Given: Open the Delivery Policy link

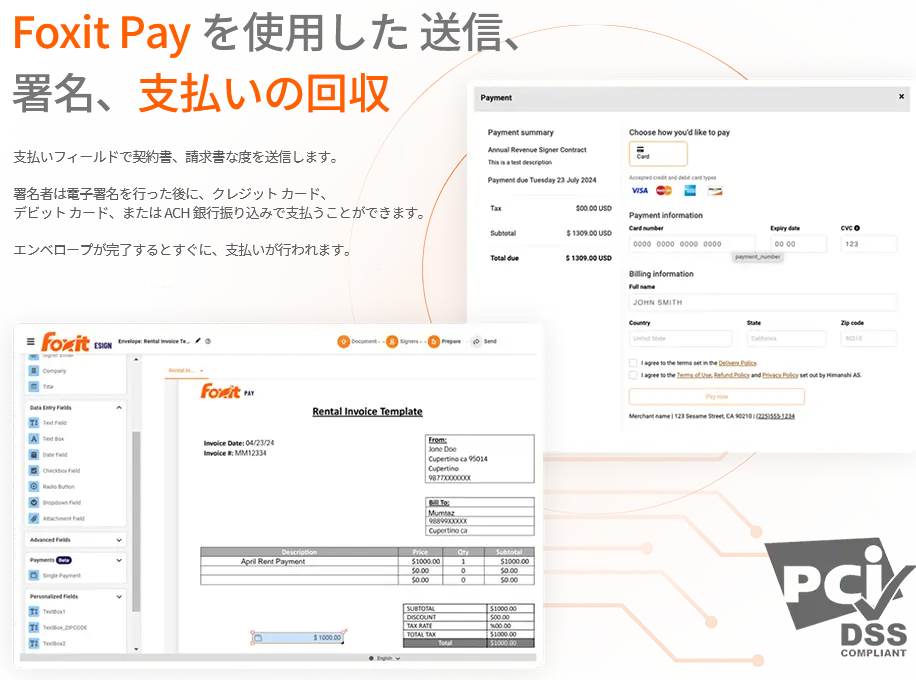Looking at the screenshot, I should [737, 363].
